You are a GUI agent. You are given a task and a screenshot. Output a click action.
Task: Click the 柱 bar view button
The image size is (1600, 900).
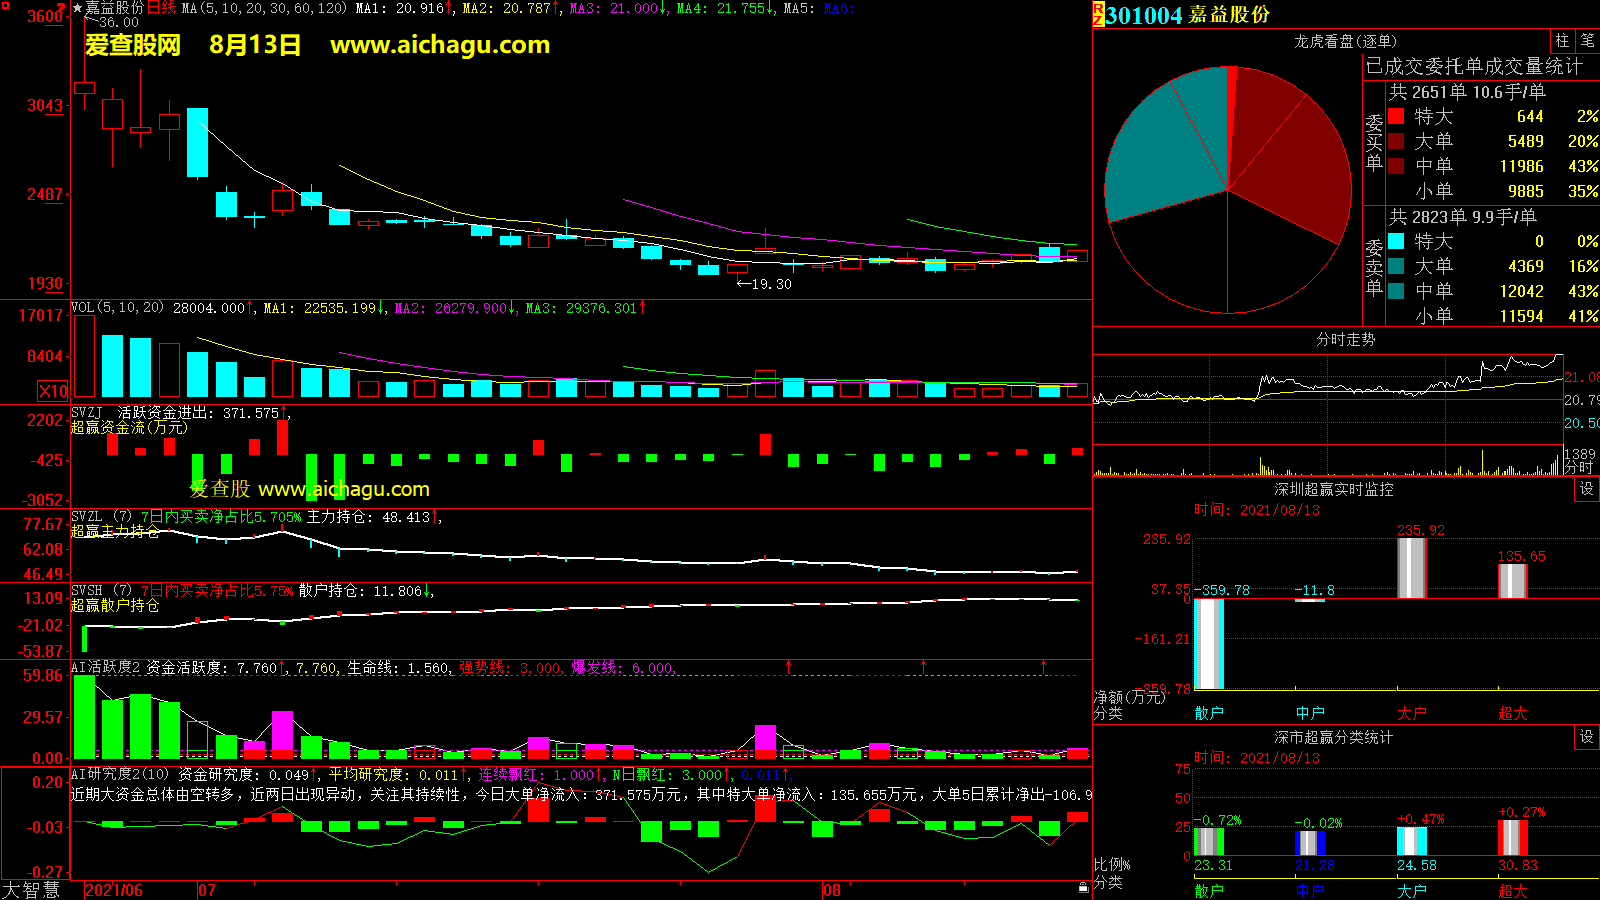(x=1562, y=41)
